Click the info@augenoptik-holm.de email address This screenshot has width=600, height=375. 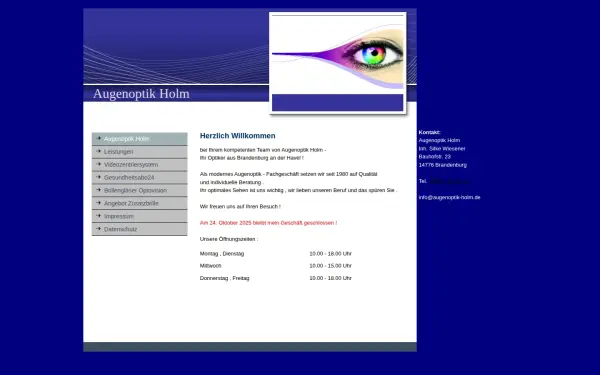tap(449, 197)
